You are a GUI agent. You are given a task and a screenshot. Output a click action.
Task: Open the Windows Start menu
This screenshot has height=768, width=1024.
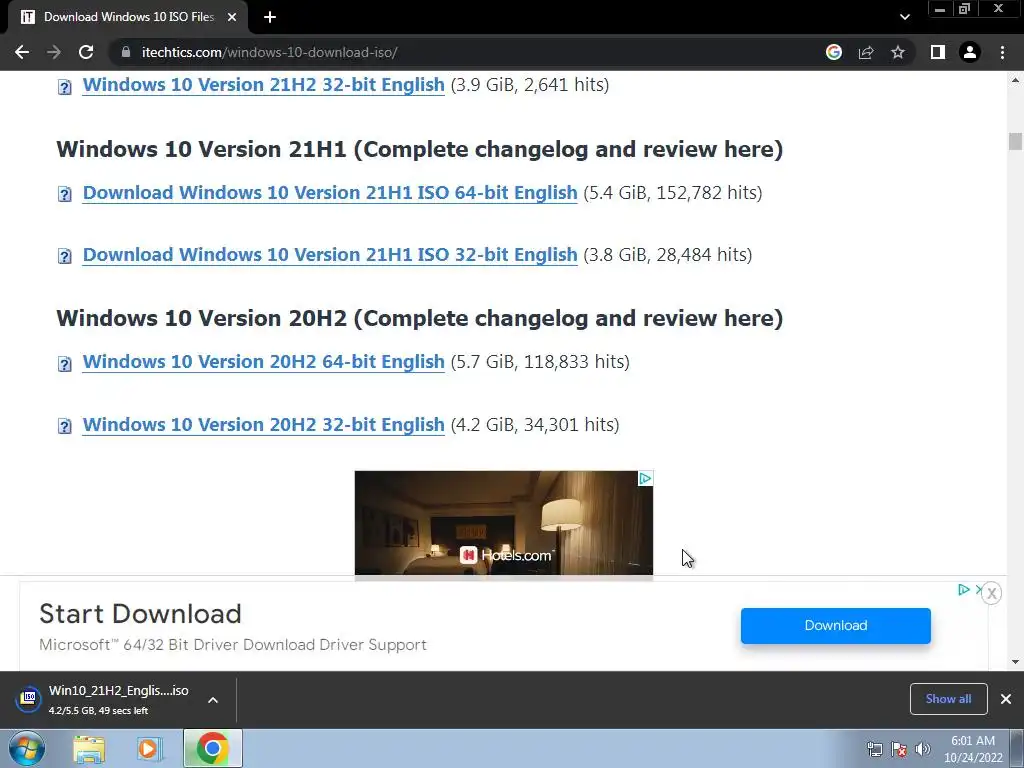pos(27,748)
